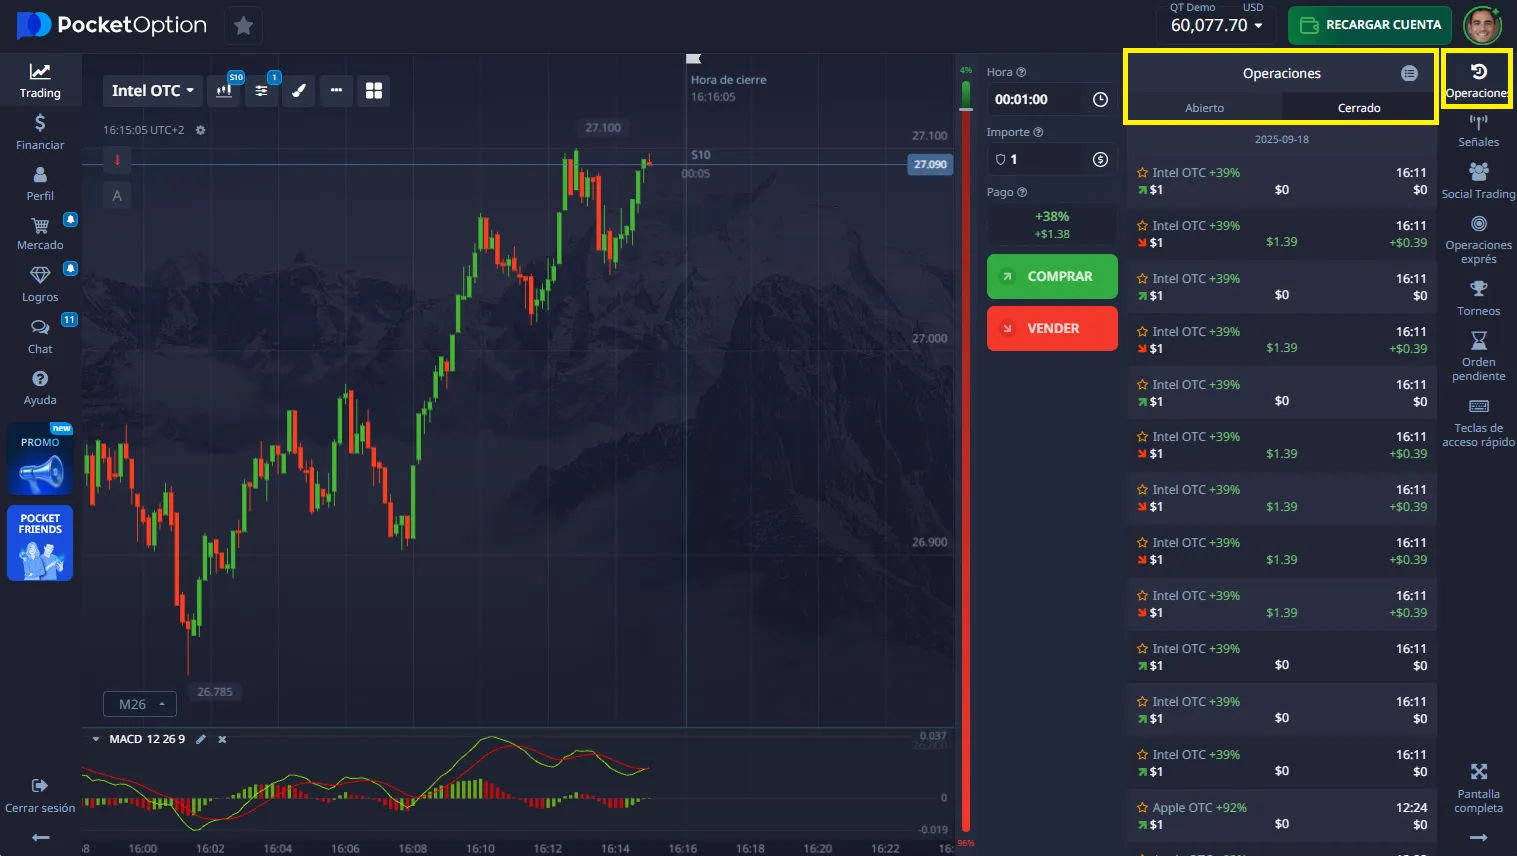Open the PROMO megaphone banner
The image size is (1517, 856).
[40, 459]
